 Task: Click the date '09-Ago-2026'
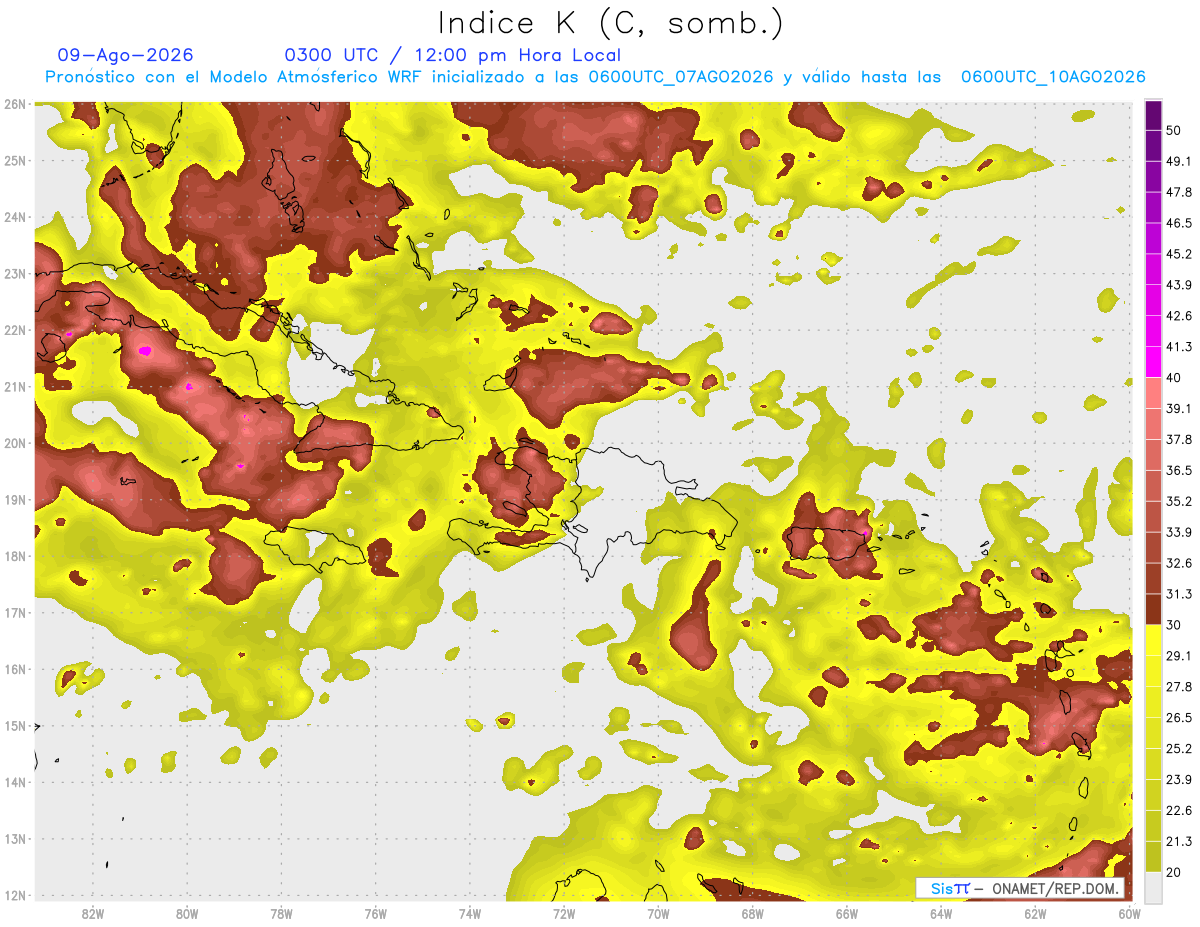[x=125, y=55]
